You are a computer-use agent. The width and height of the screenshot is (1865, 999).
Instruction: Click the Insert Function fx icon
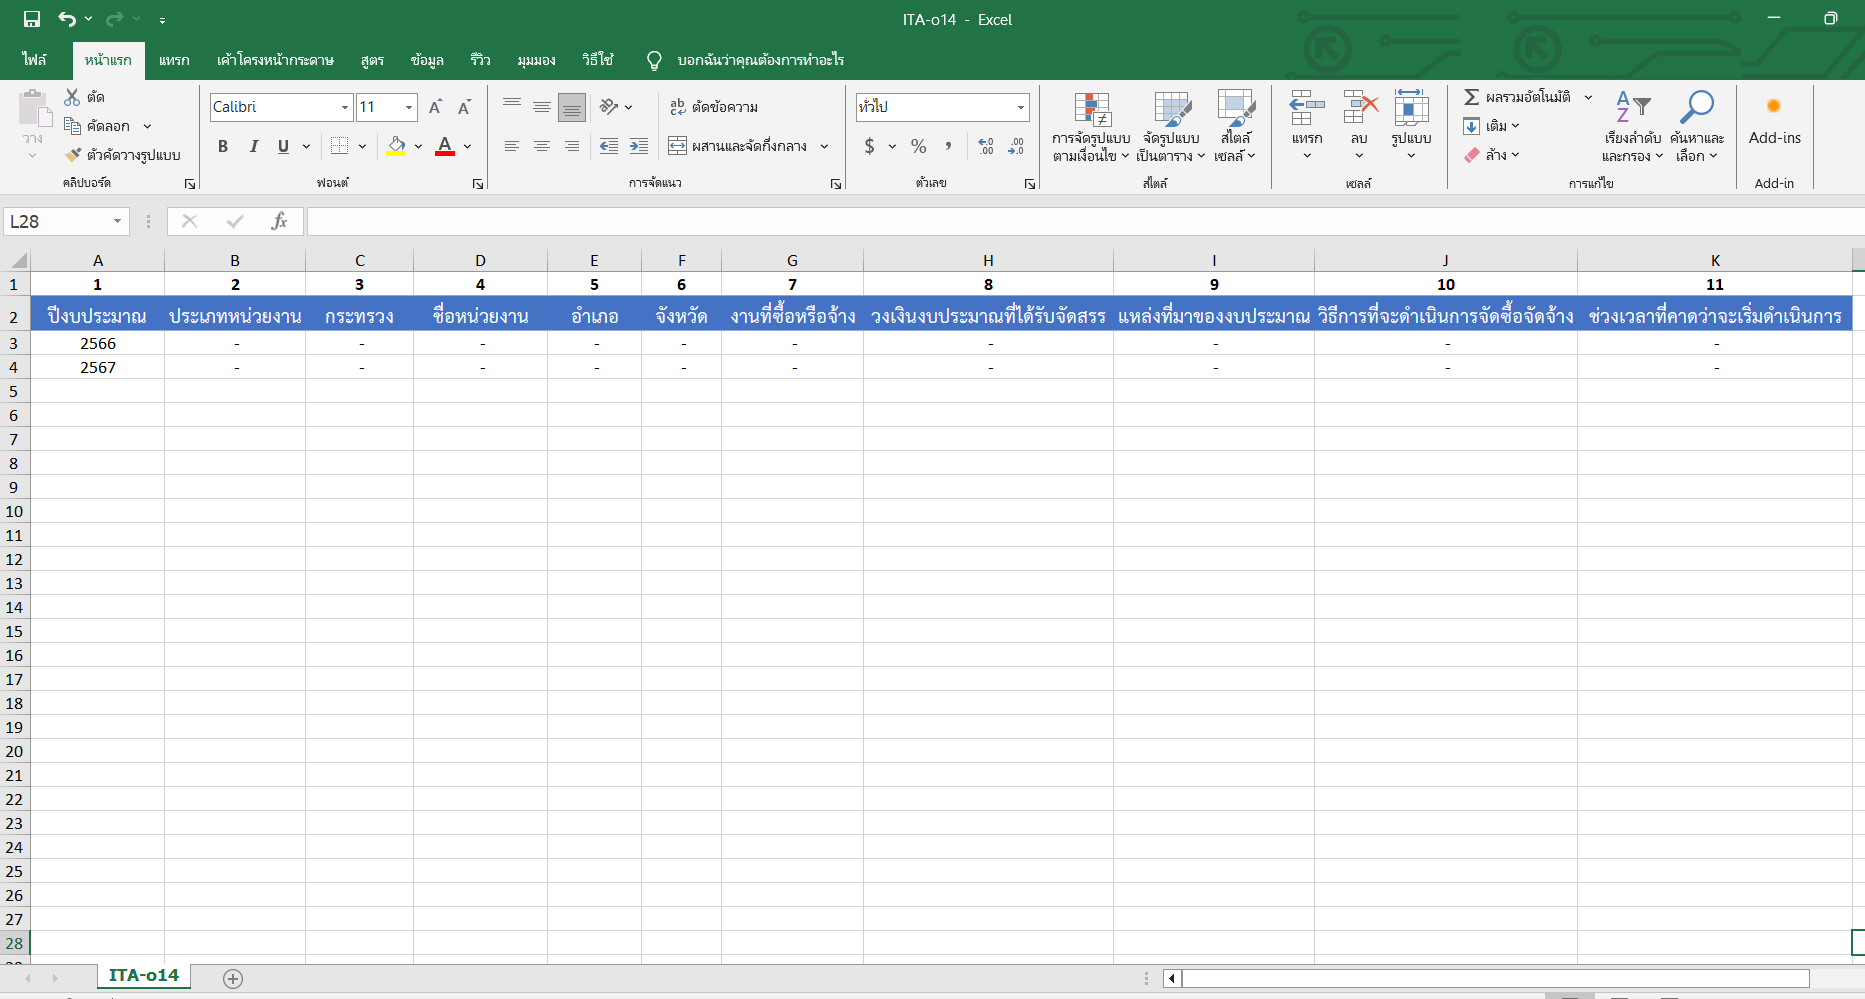(279, 221)
